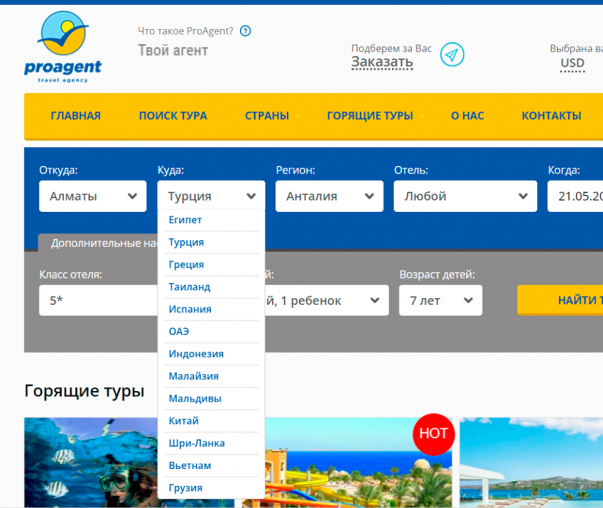Click the red HOT badge

click(433, 434)
